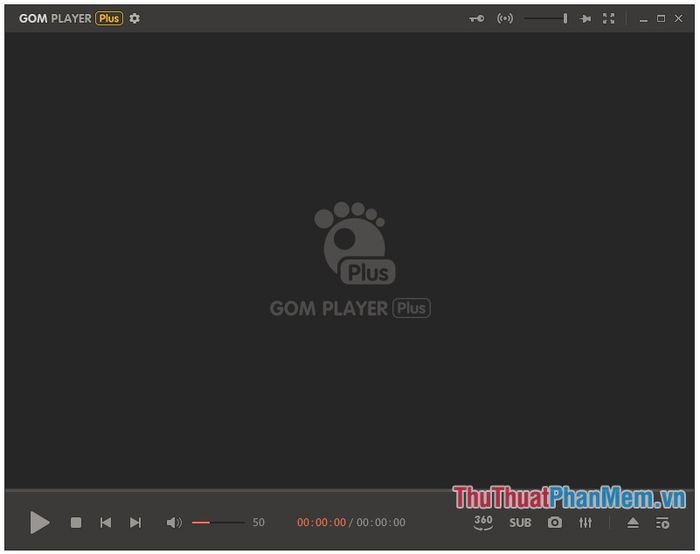Skip to the previous track
700x554 pixels.
[x=105, y=522]
